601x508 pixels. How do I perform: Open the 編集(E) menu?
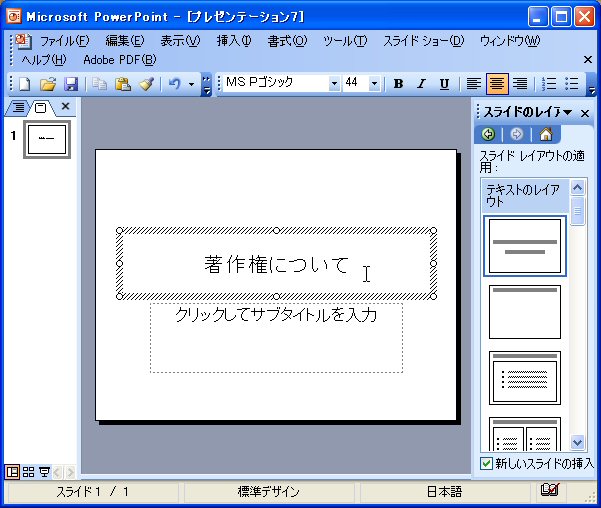[x=125, y=41]
